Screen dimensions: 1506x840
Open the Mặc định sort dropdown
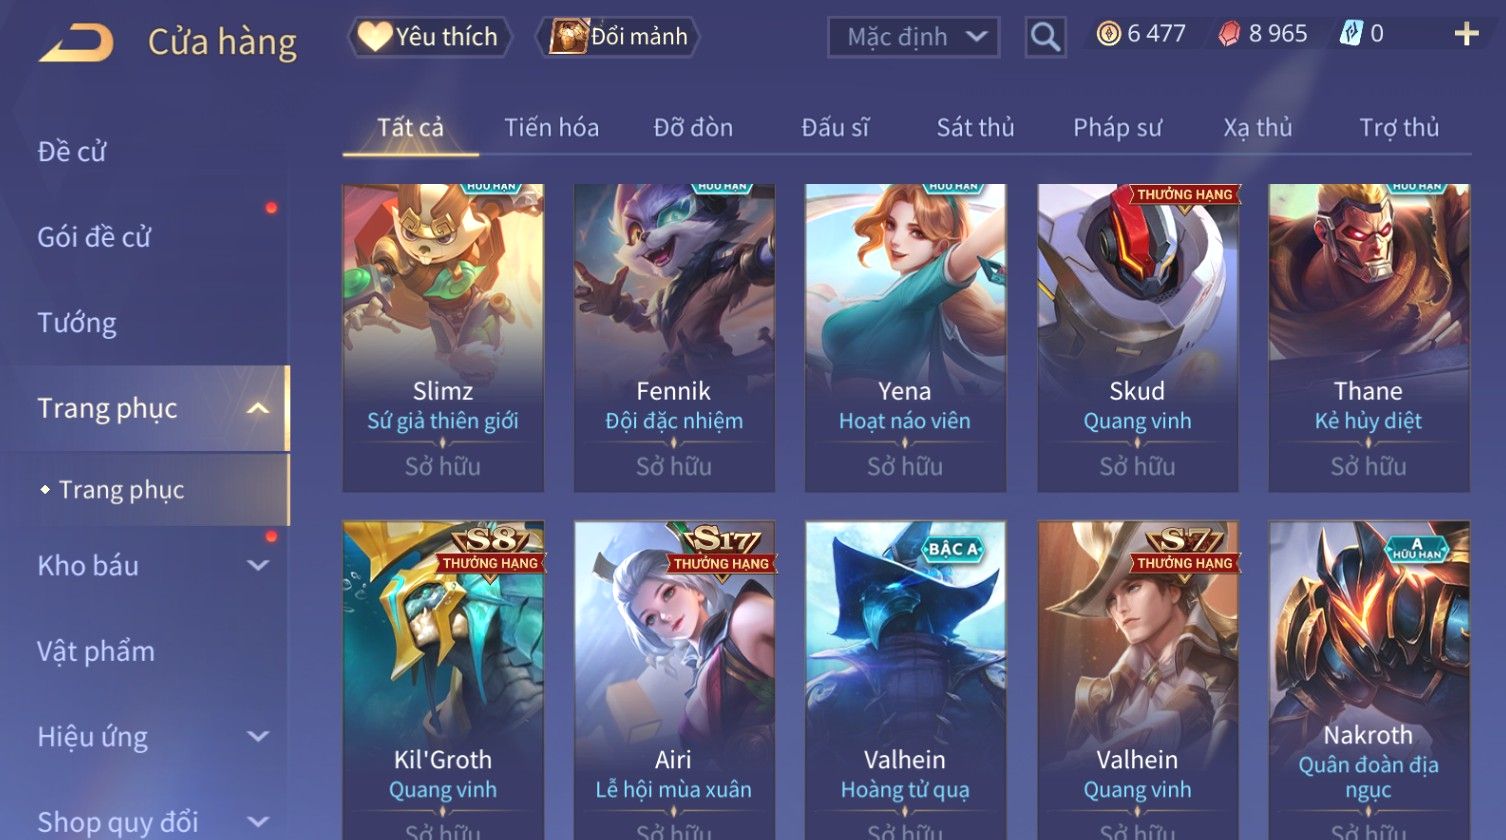913,37
